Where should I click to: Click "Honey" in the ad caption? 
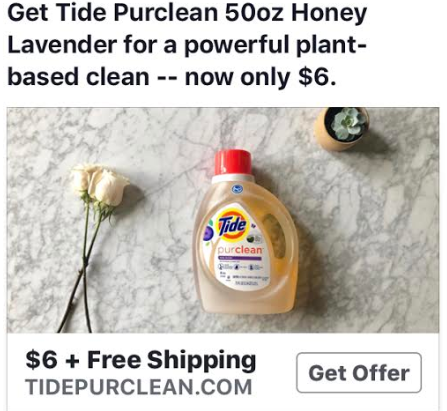tap(329, 13)
